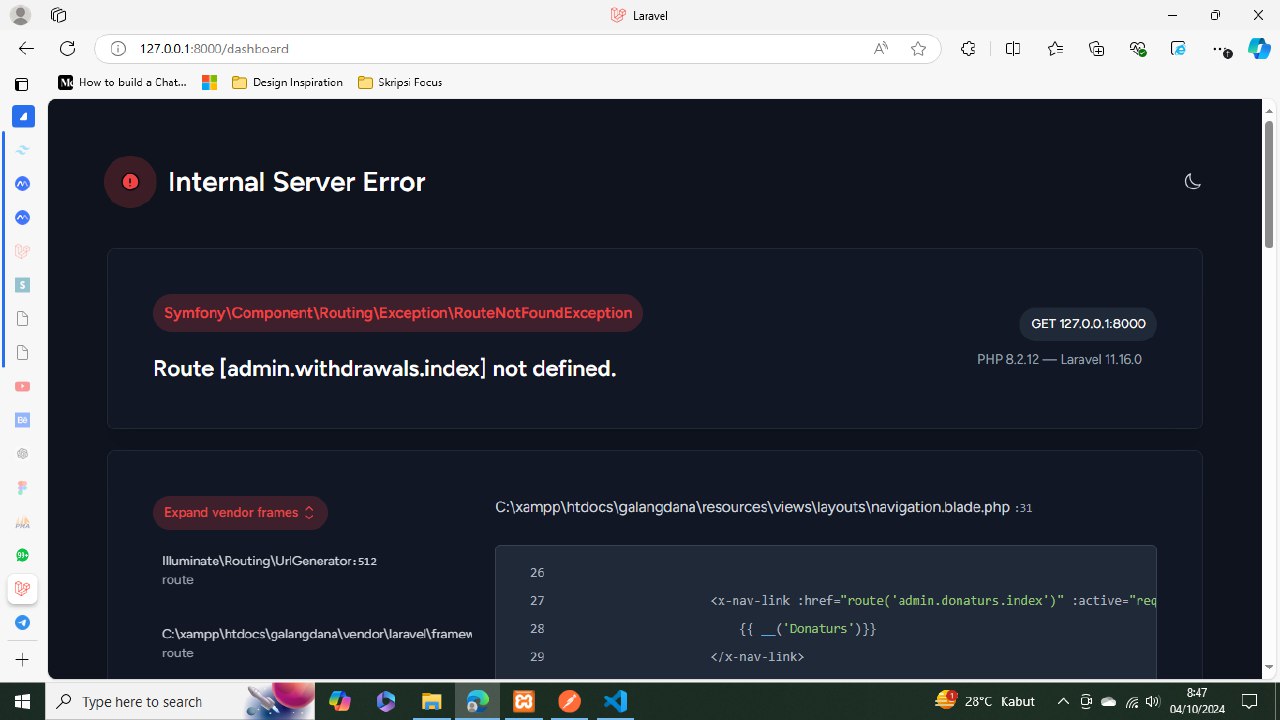Open the Extensions puzzle icon
The height and width of the screenshot is (720, 1280).
pyautogui.click(x=968, y=48)
